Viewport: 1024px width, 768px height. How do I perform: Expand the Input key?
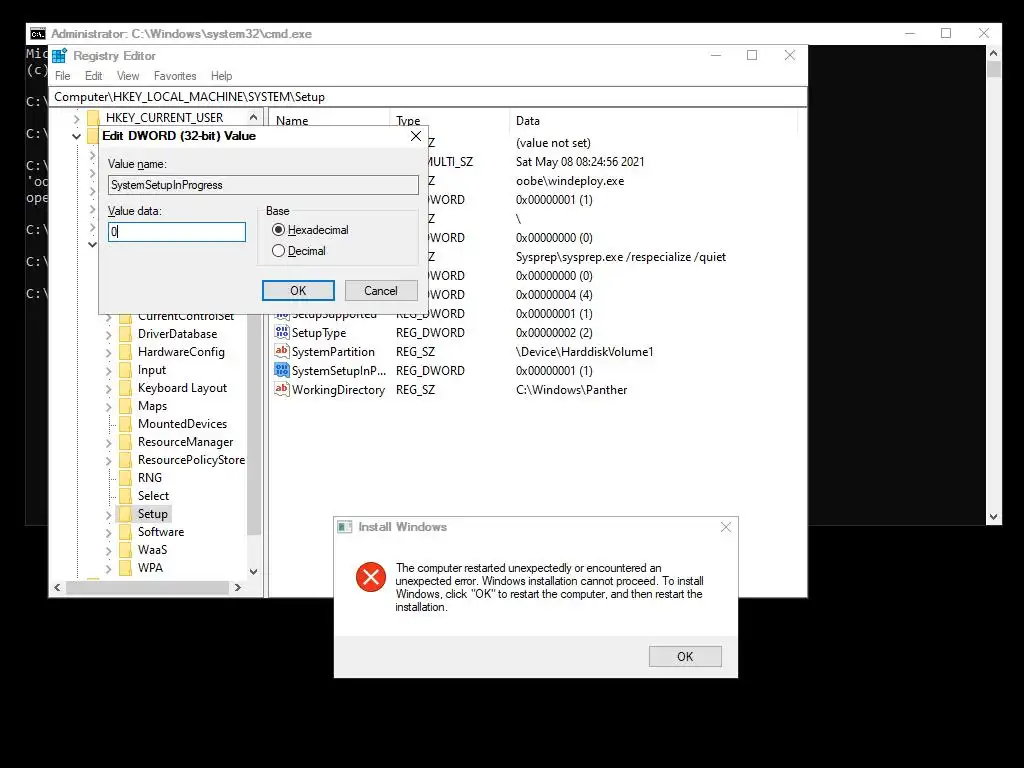pos(108,370)
